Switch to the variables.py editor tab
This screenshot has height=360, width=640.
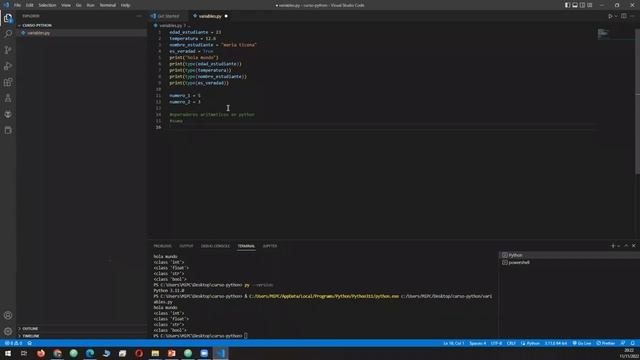tap(210, 16)
